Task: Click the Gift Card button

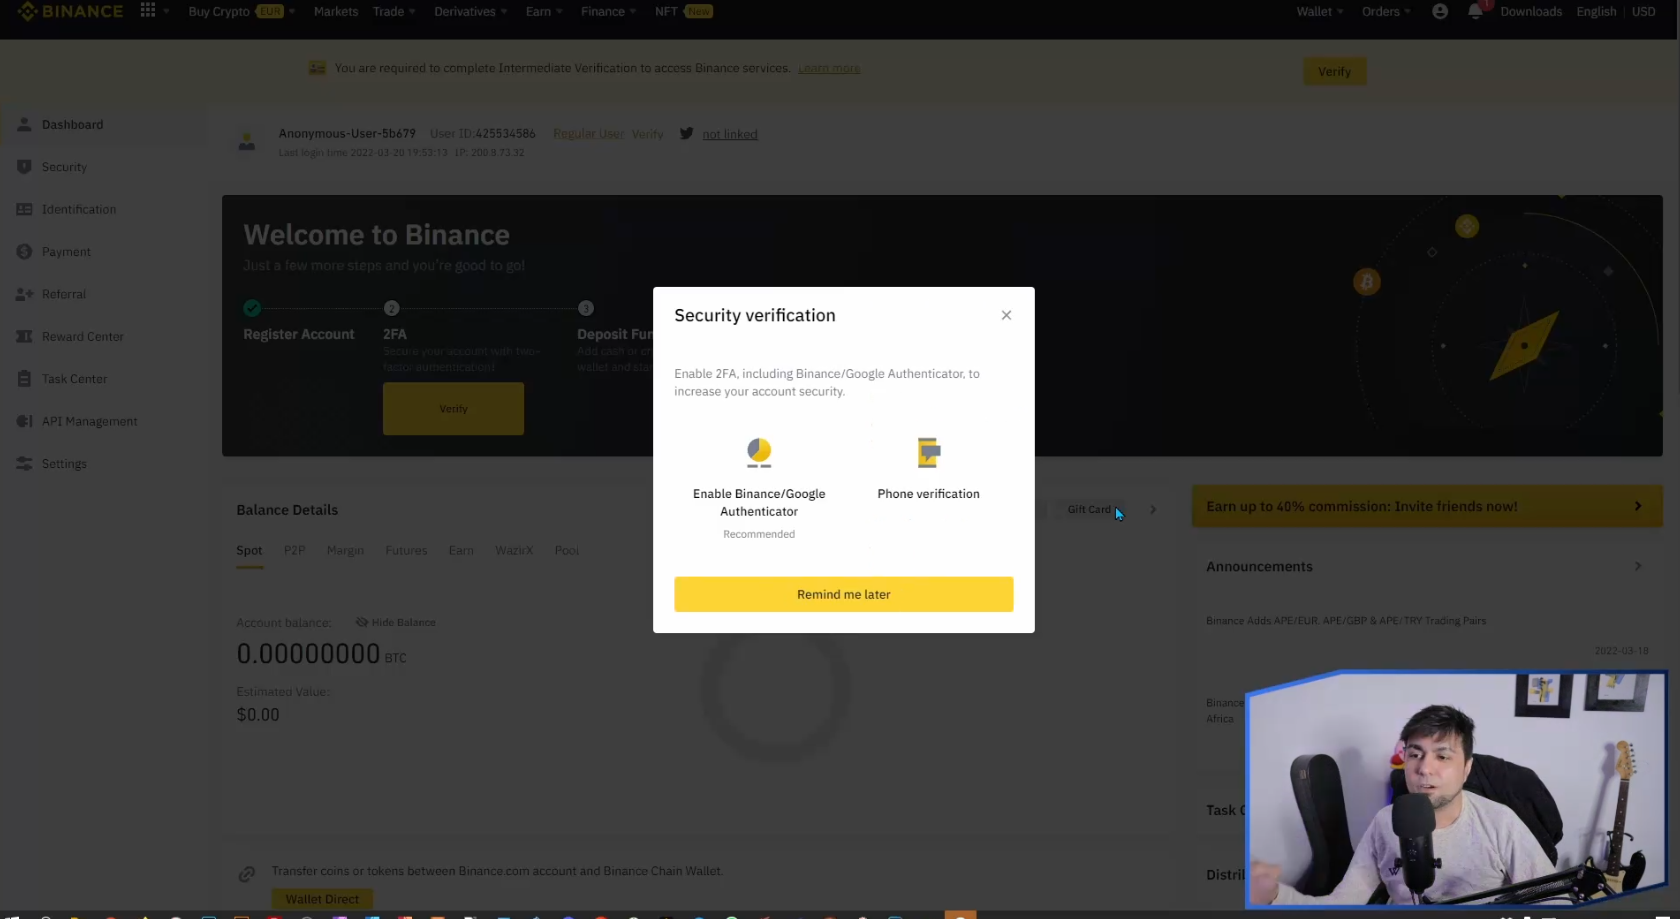Action: (1090, 510)
